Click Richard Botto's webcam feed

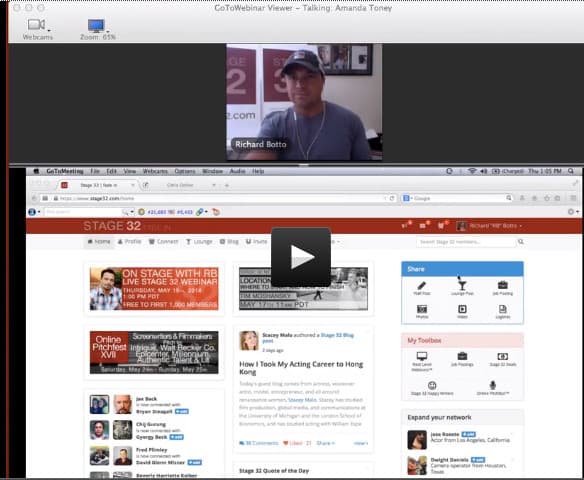(304, 102)
